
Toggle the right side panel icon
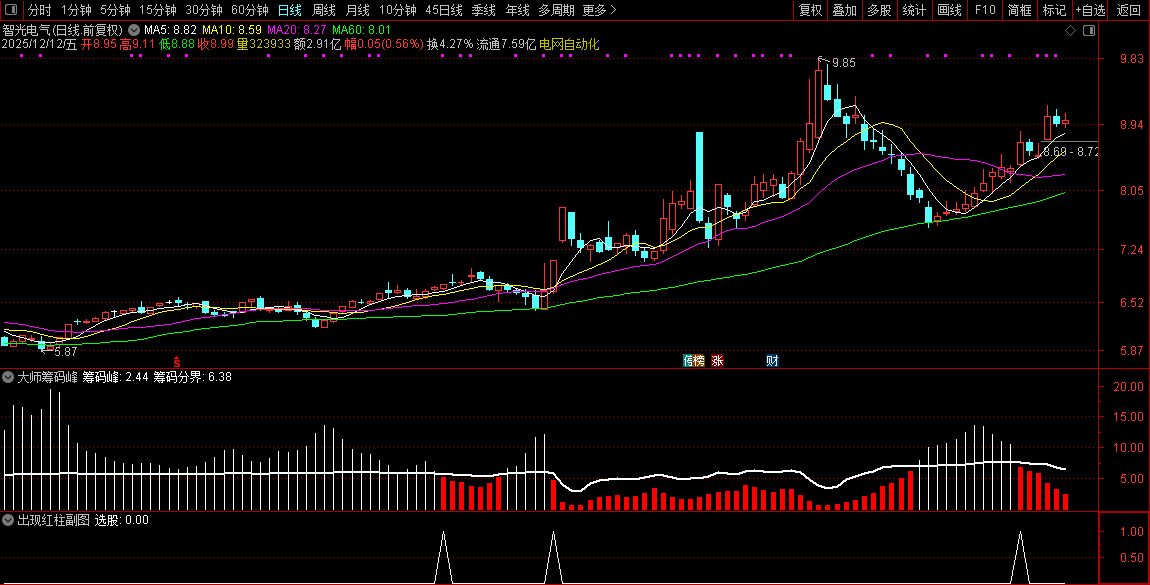pyautogui.click(x=1089, y=31)
